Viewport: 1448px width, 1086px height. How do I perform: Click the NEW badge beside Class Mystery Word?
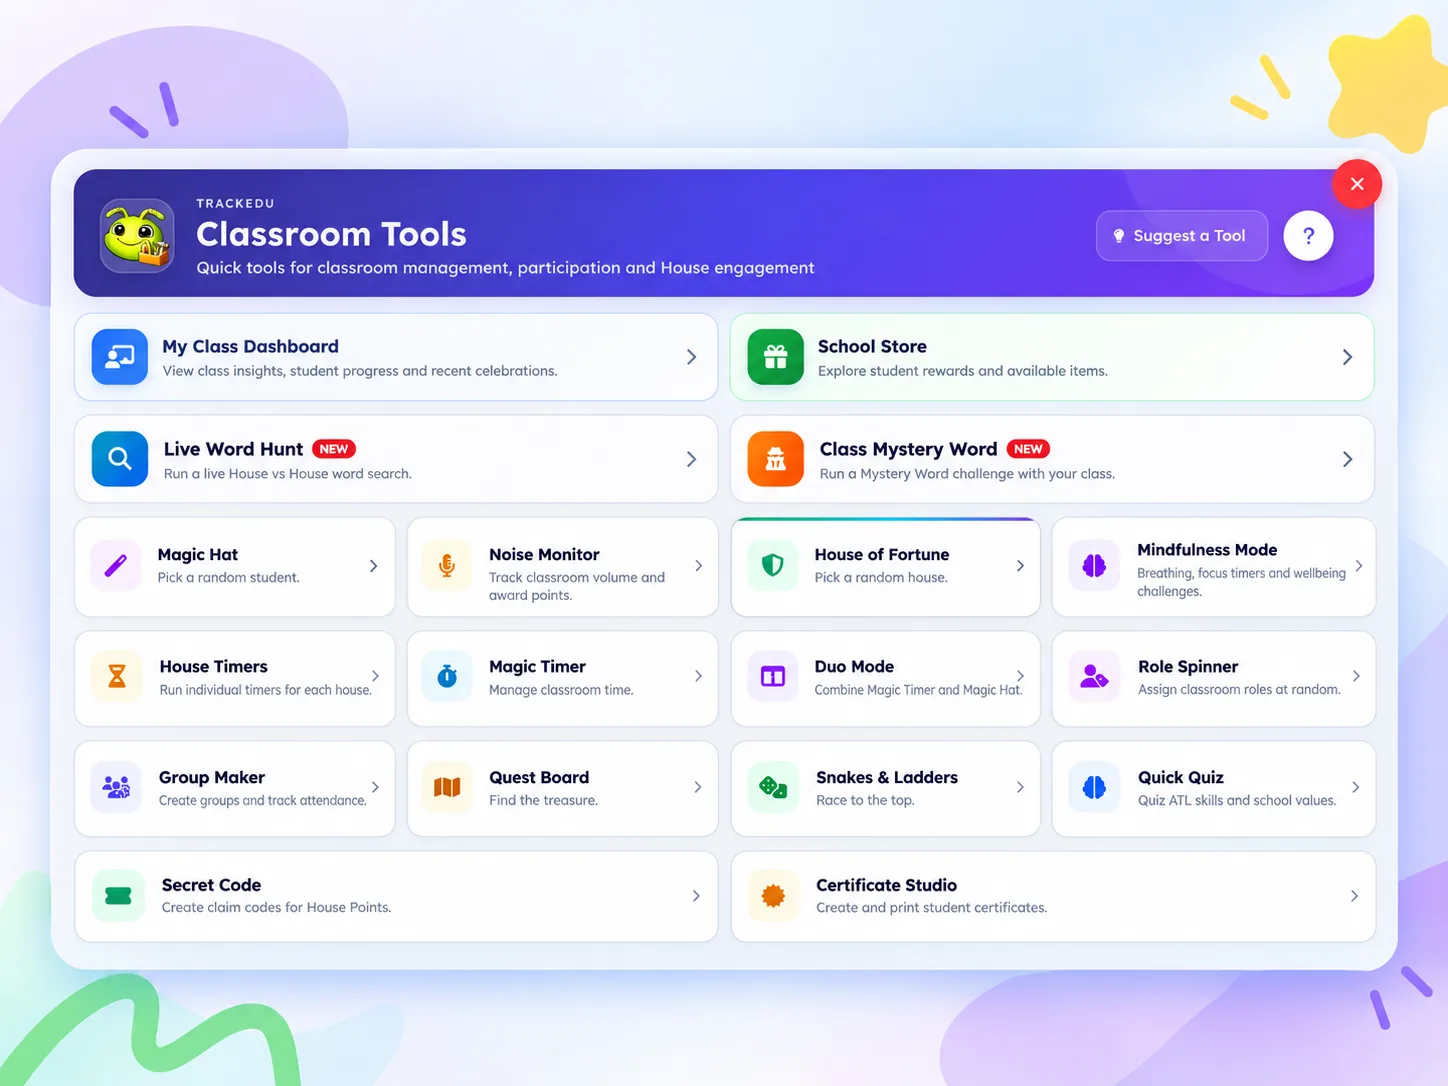pos(1028,449)
